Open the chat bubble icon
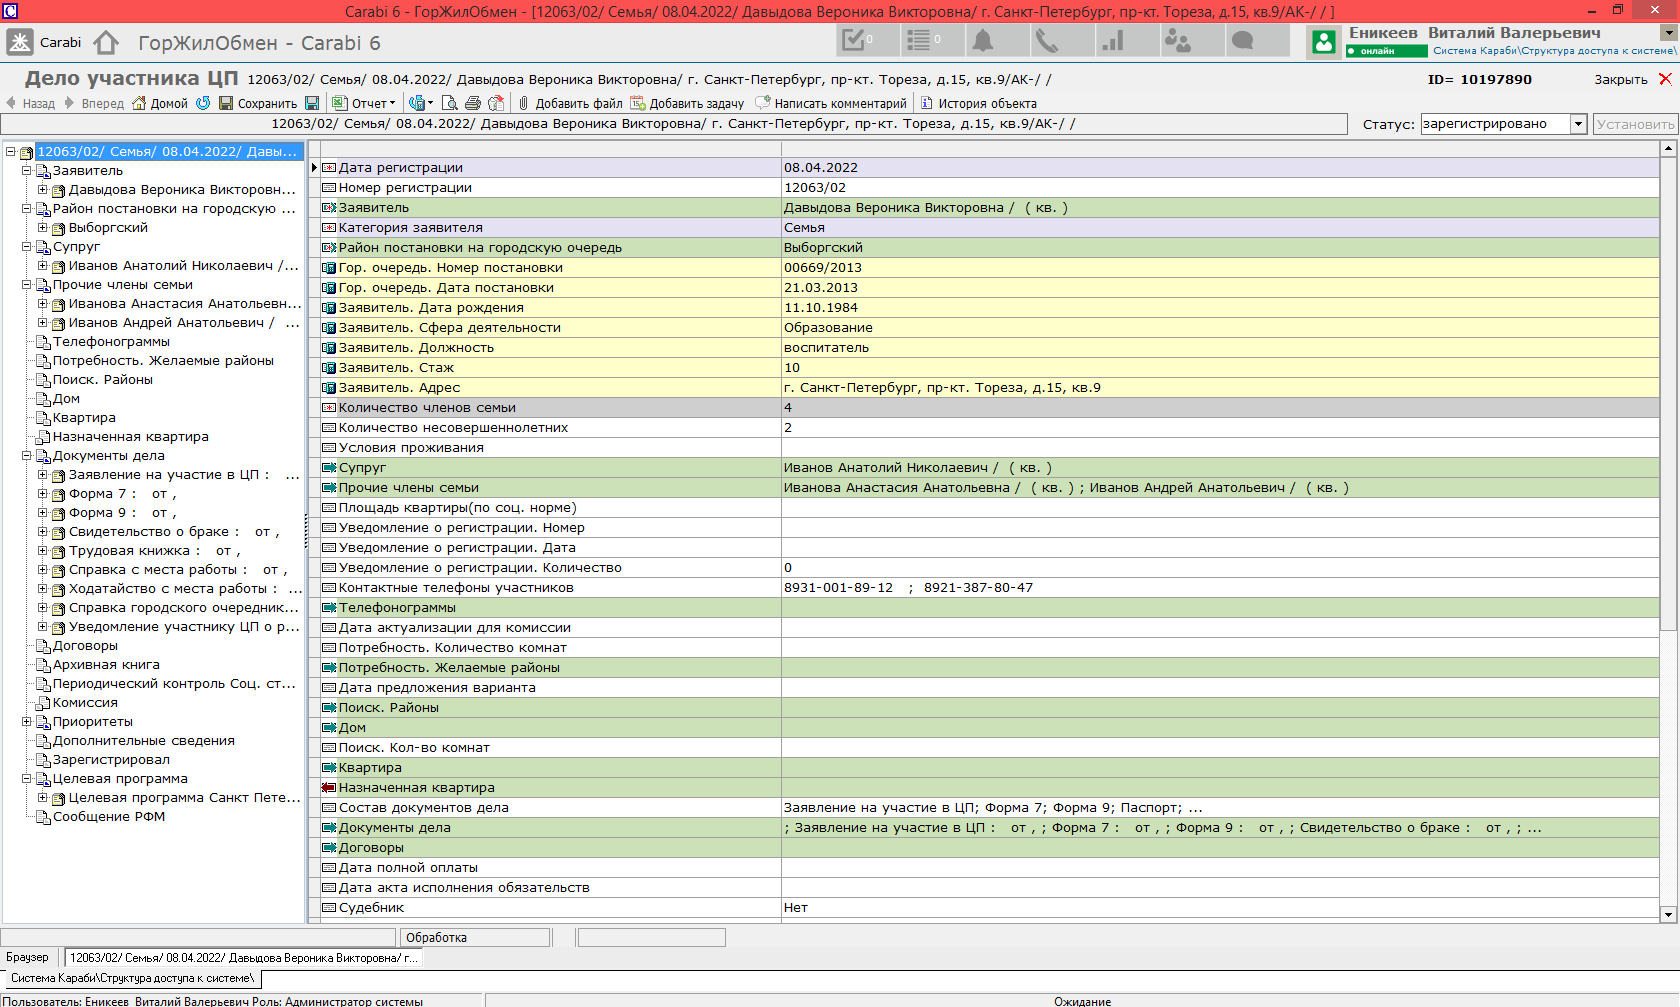 (1243, 41)
